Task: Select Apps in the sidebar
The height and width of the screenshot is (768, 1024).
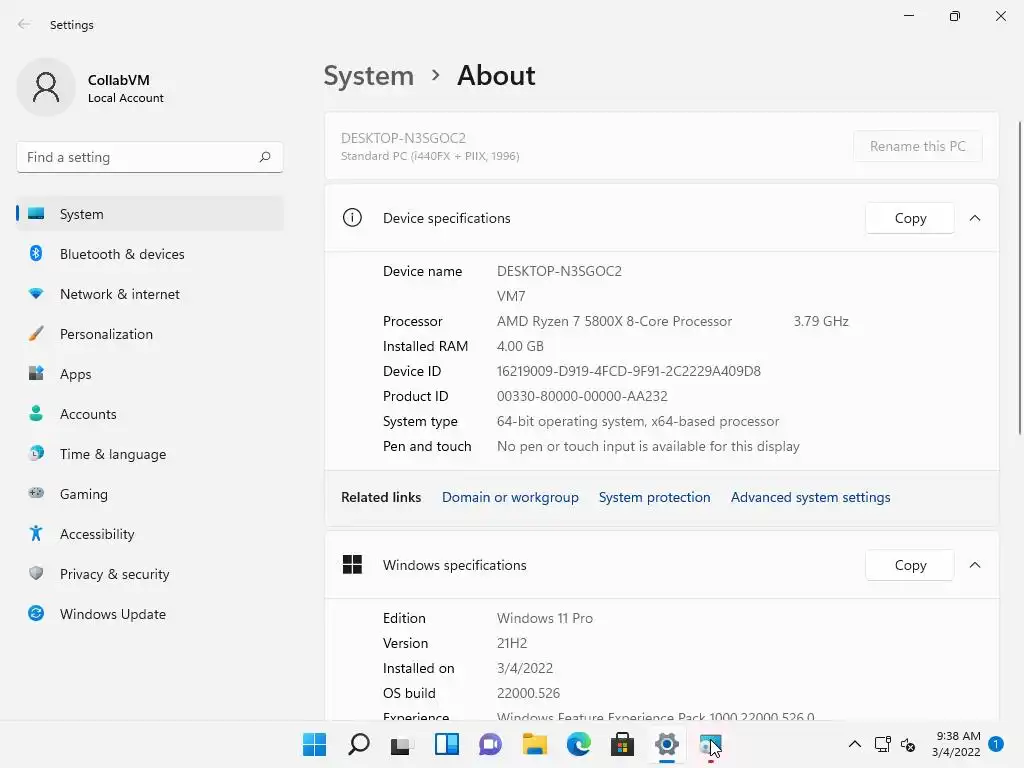Action: [x=150, y=374]
